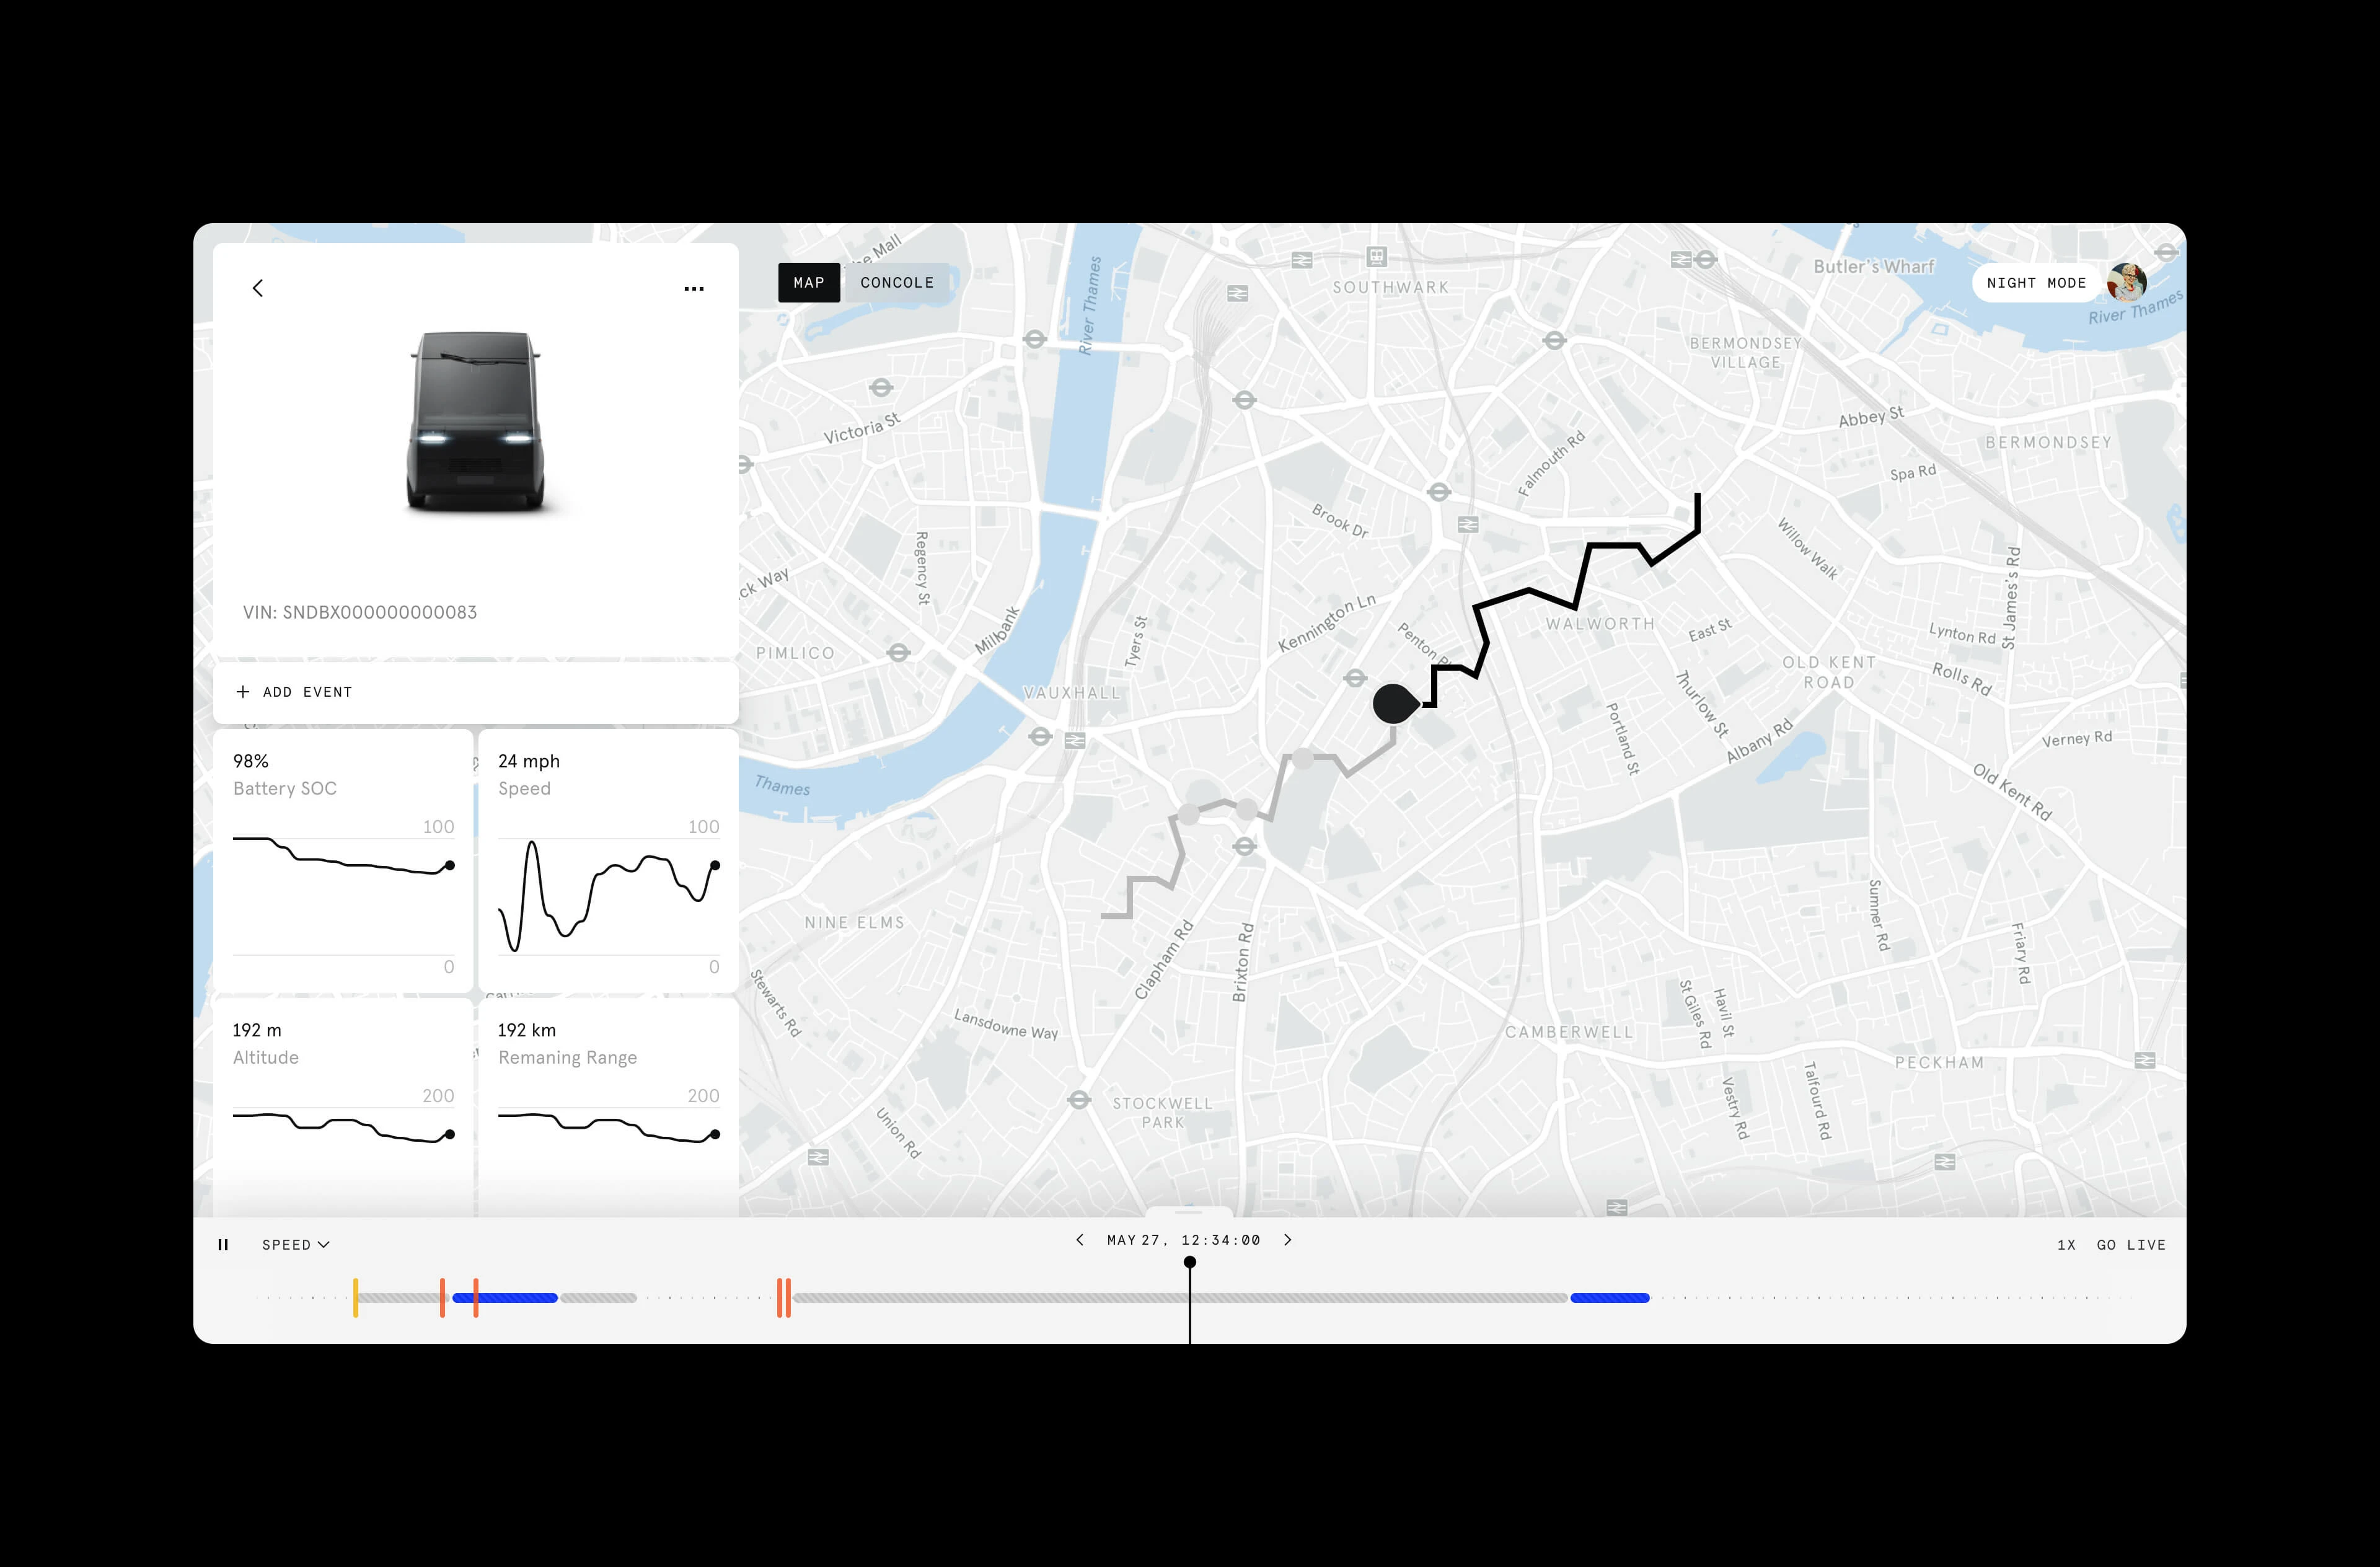Screen dimensions: 2380x1567
Task: Click the timeline playhead handle
Action: click(1190, 1262)
